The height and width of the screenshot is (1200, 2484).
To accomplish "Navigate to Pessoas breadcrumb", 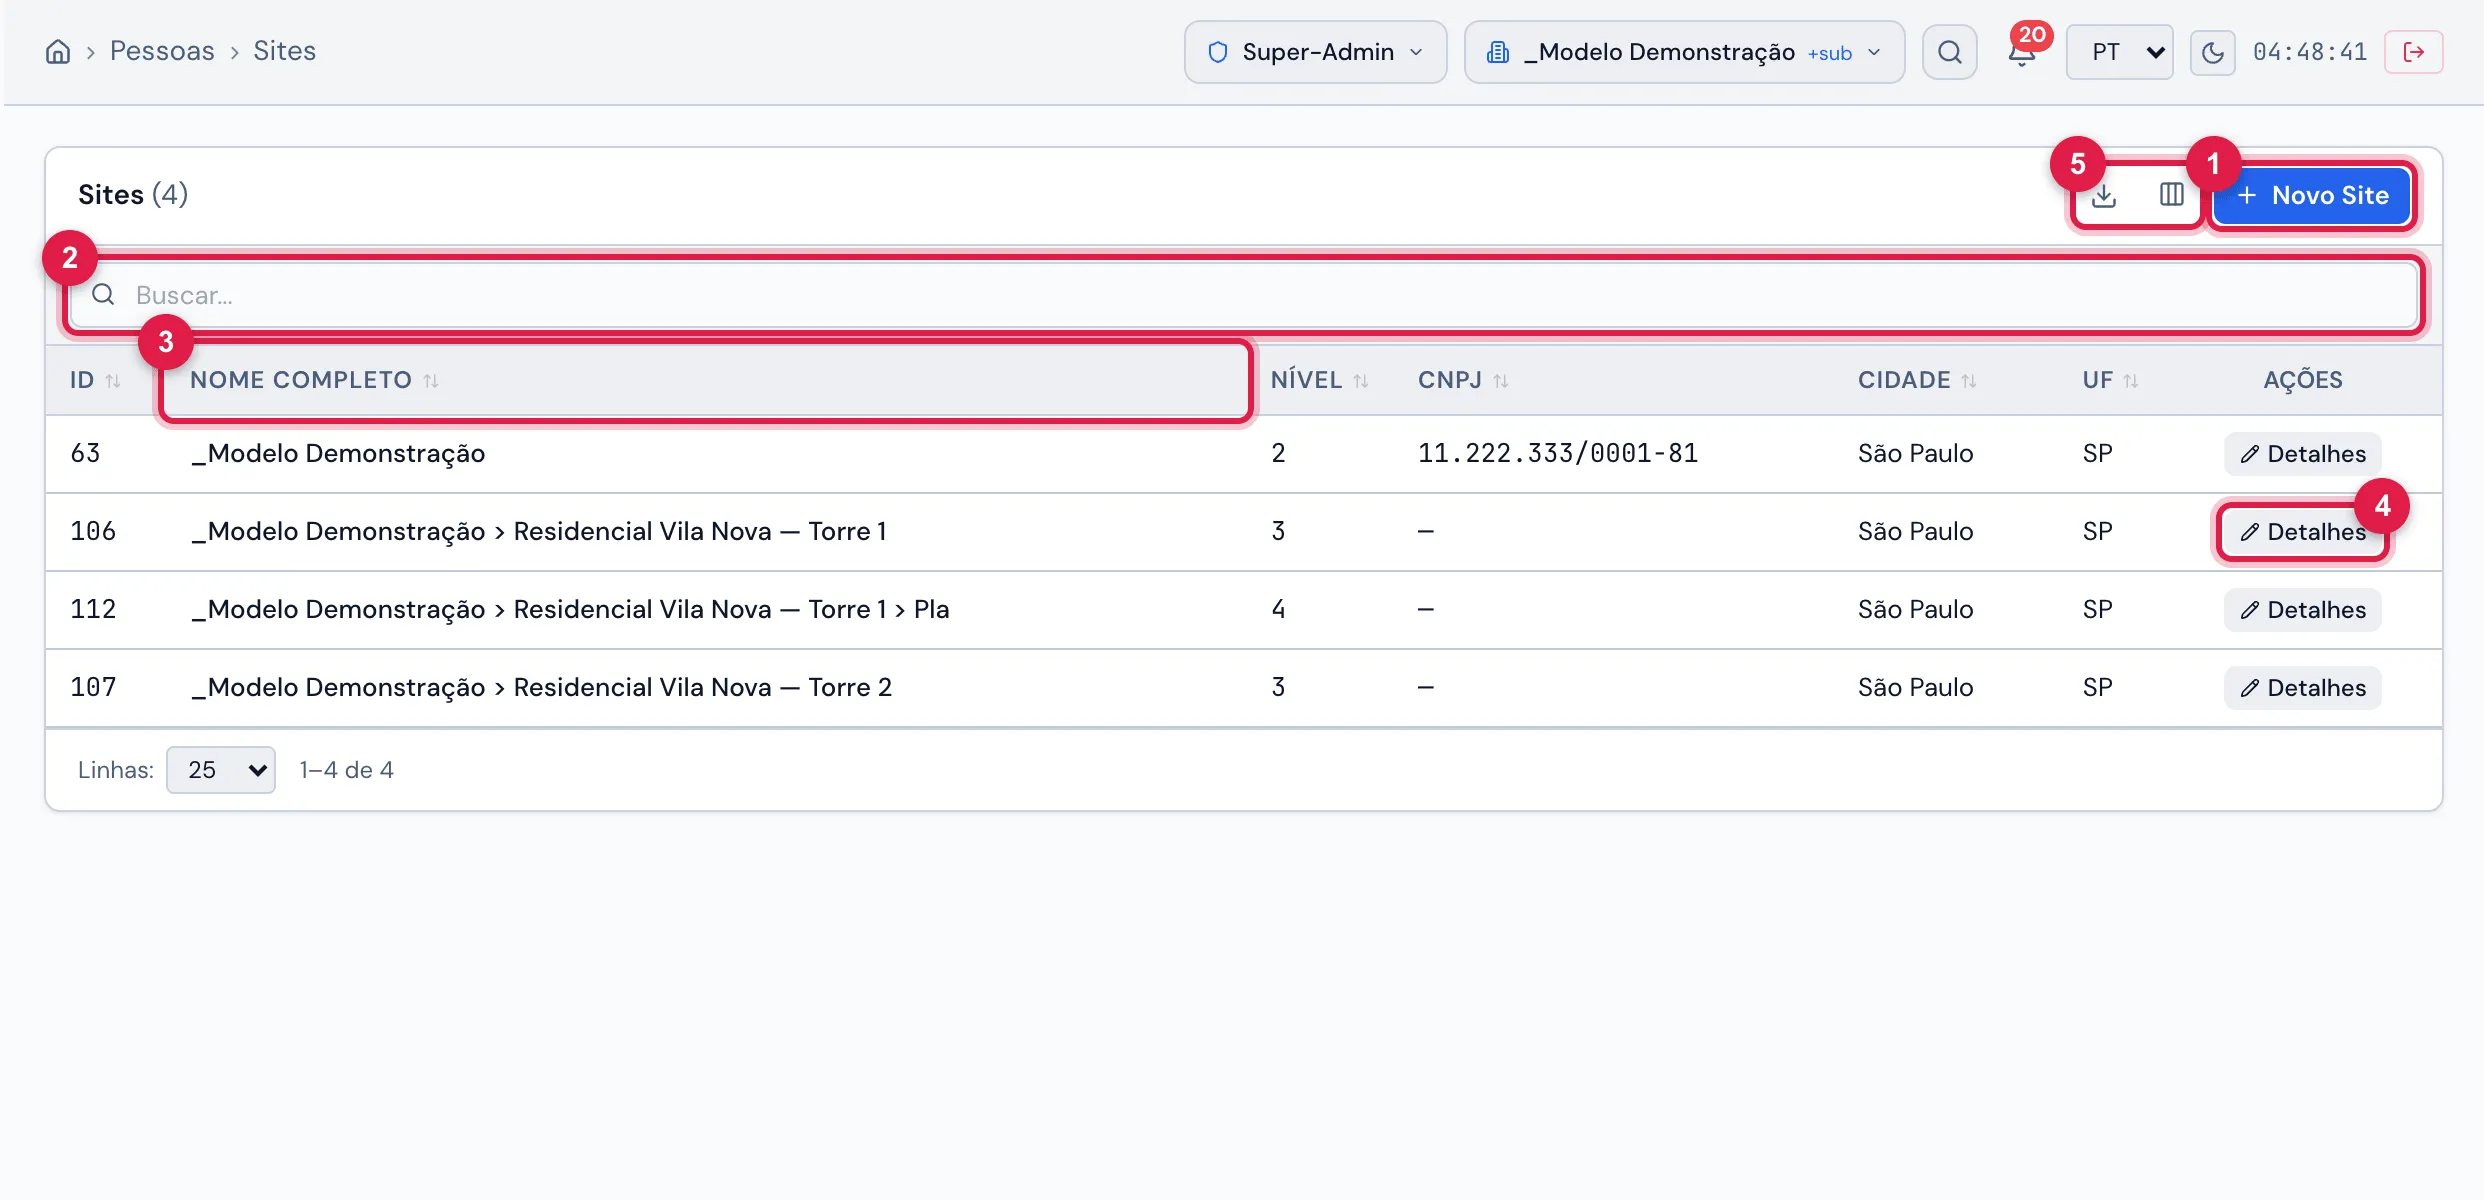I will (x=162, y=51).
